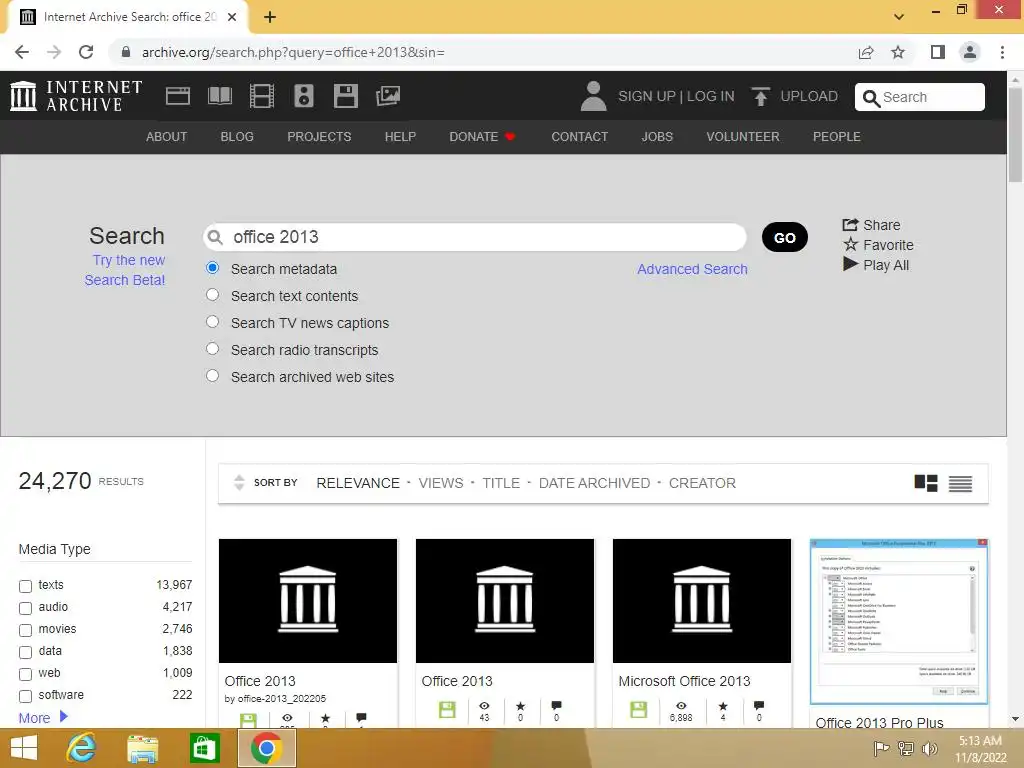1024x768 pixels.
Task: Click the magnifier icon in header search box
Action: (x=871, y=98)
